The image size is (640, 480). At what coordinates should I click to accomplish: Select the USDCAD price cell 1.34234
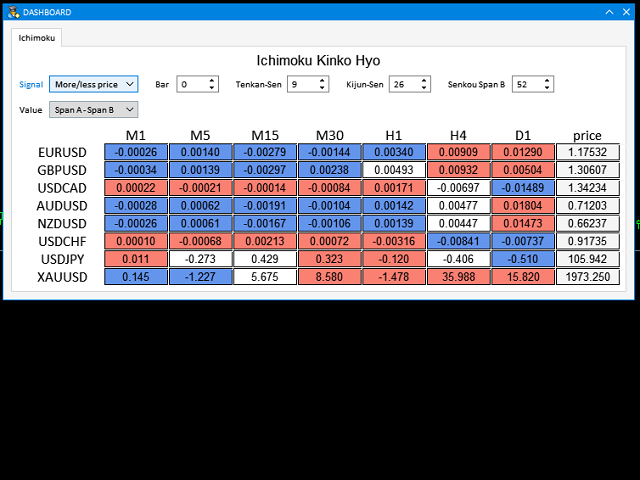pos(587,188)
